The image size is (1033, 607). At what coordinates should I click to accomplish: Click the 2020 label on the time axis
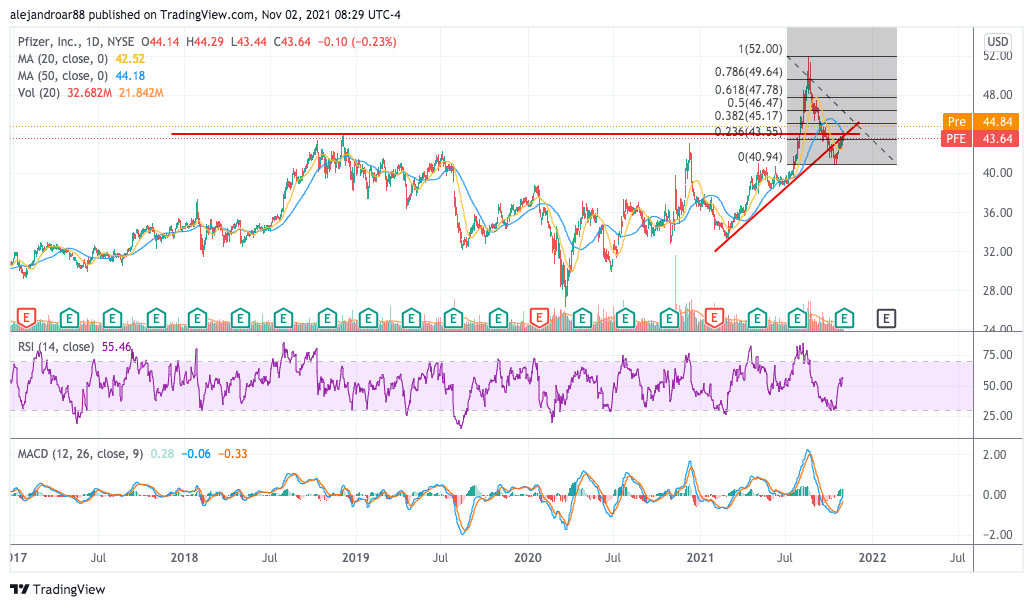pyautogui.click(x=528, y=558)
